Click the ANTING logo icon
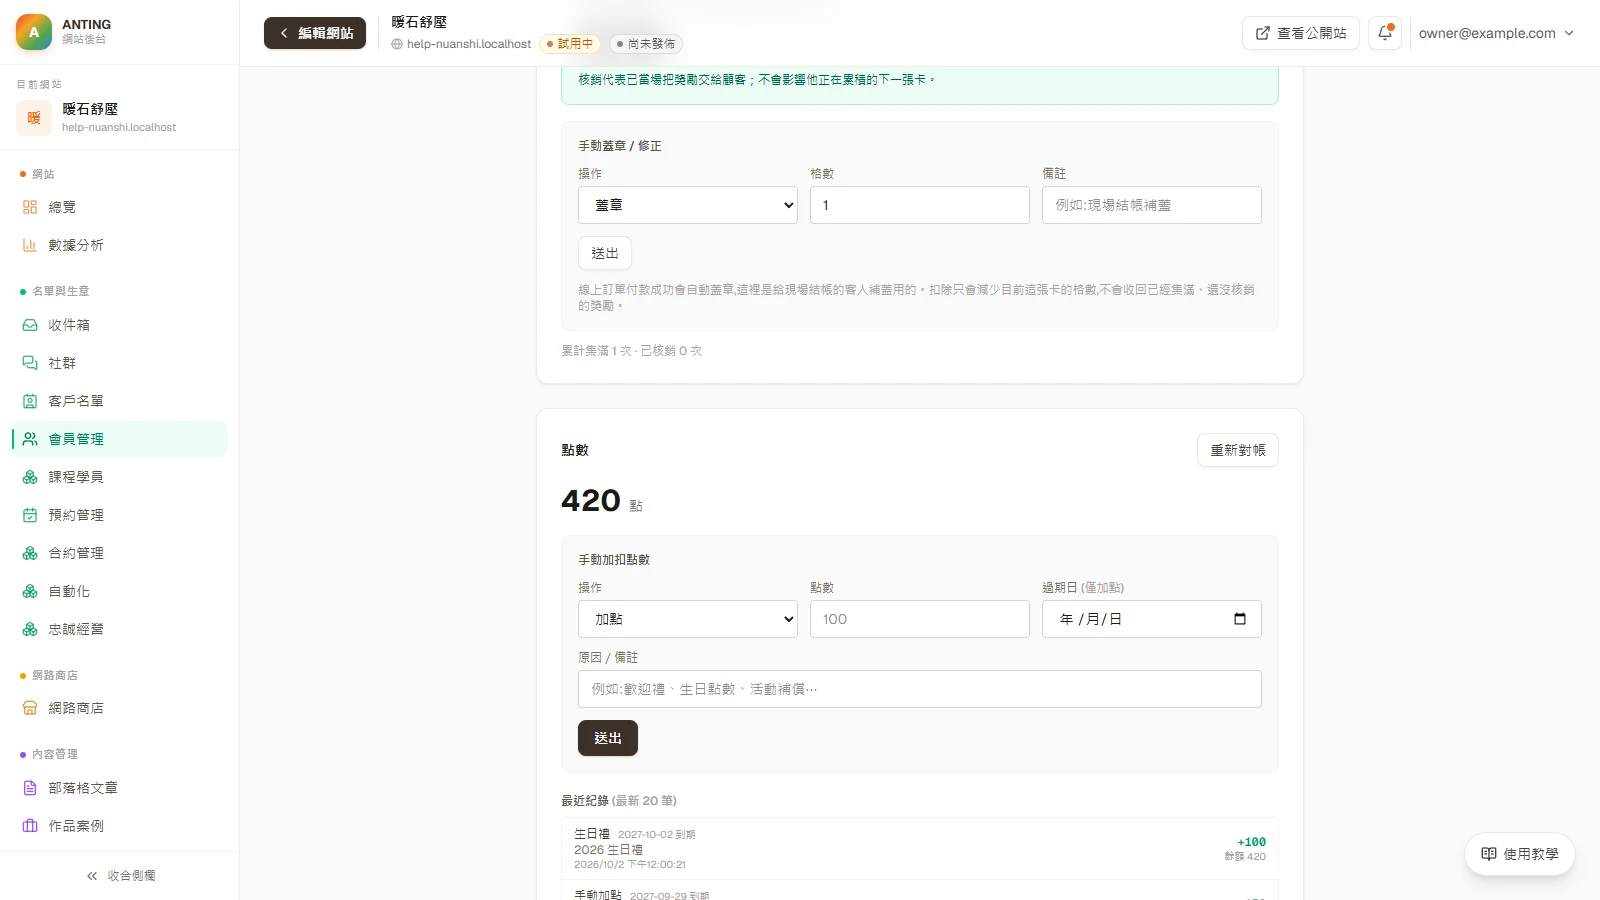 click(x=34, y=32)
